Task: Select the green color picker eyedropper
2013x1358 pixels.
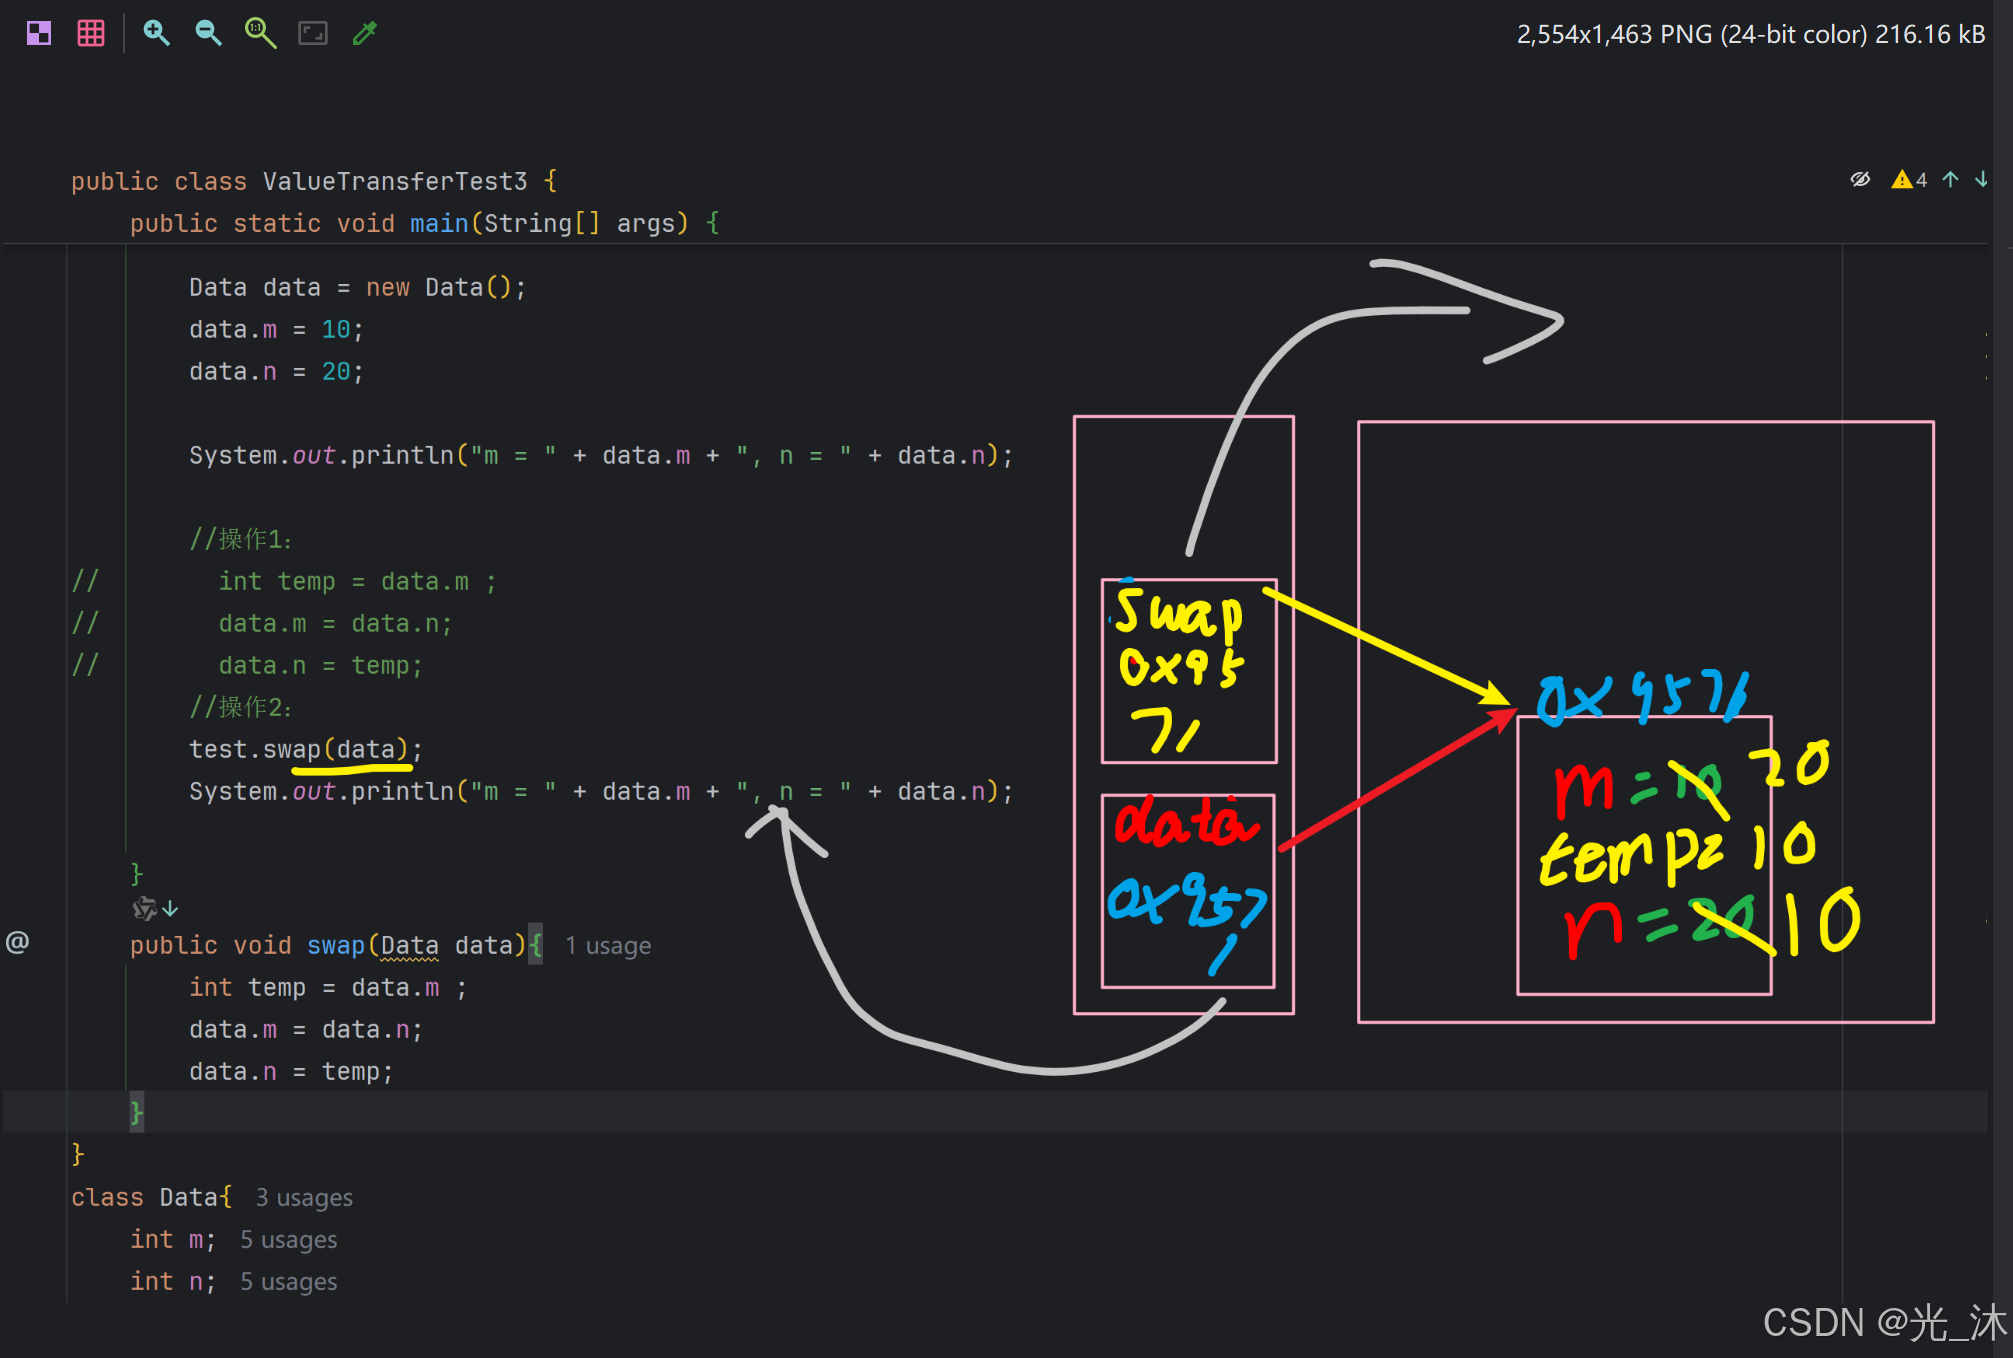Action: (x=365, y=33)
